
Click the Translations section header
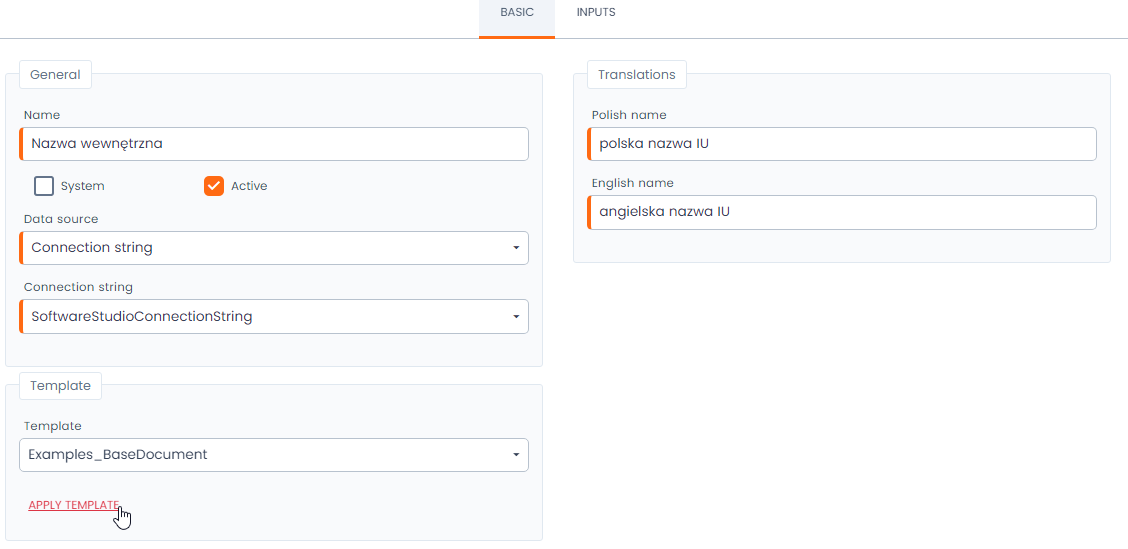point(636,75)
